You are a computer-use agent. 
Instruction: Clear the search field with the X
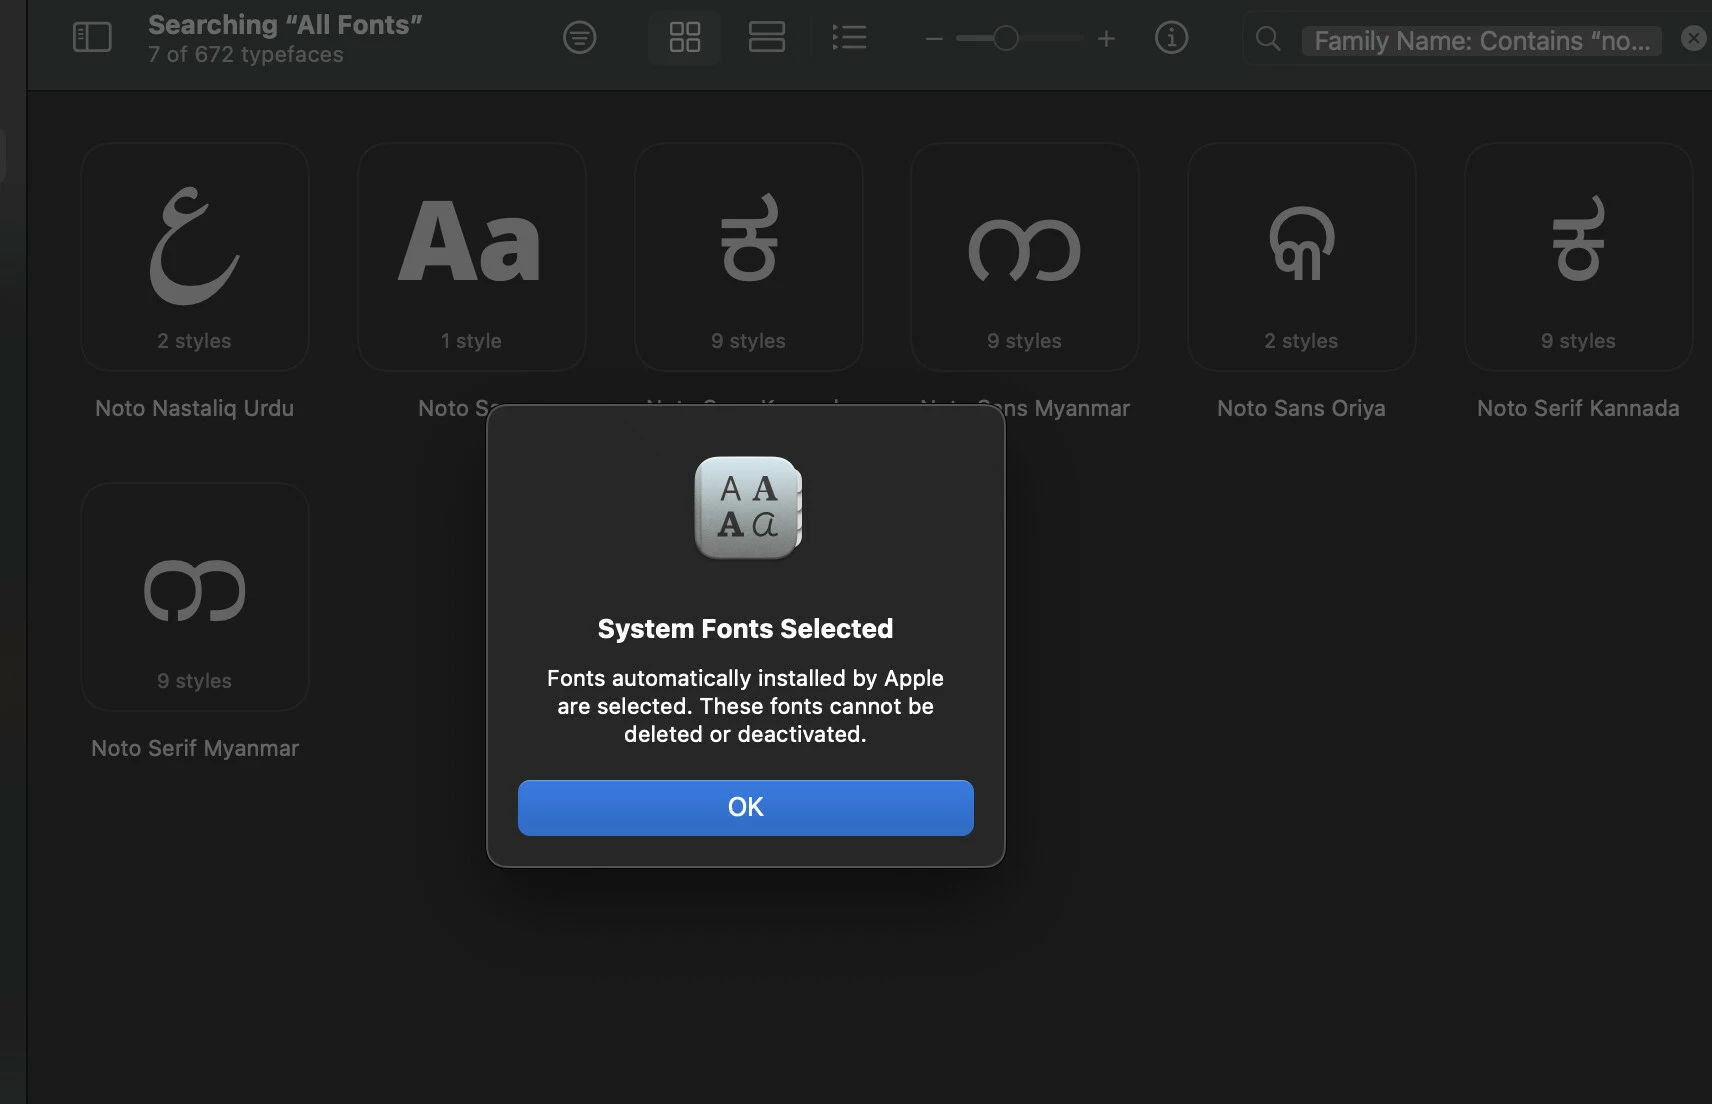pos(1693,37)
